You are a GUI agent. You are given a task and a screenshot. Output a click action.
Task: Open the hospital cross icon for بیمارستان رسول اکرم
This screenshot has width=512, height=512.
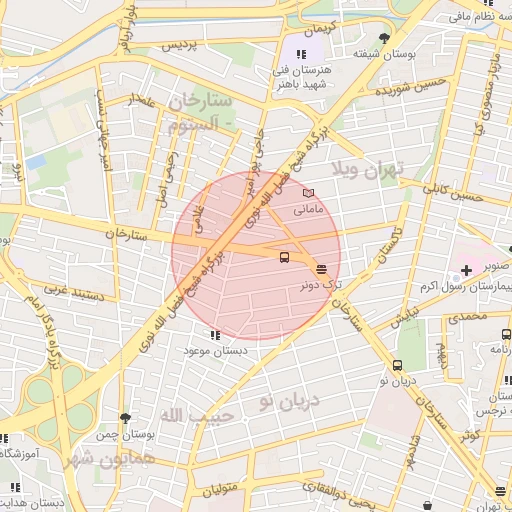pyautogui.click(x=466, y=270)
